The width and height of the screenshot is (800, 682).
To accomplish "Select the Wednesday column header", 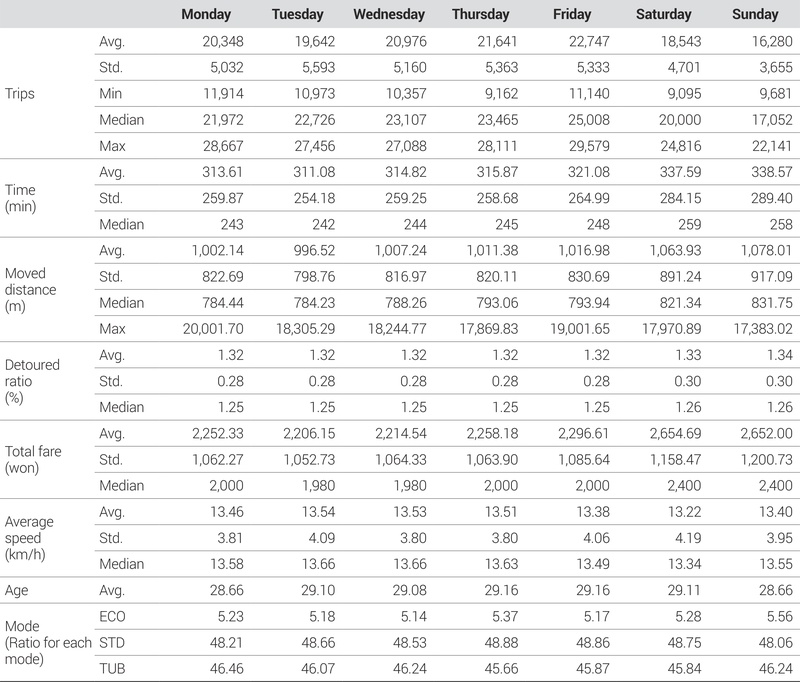I will pos(389,15).
